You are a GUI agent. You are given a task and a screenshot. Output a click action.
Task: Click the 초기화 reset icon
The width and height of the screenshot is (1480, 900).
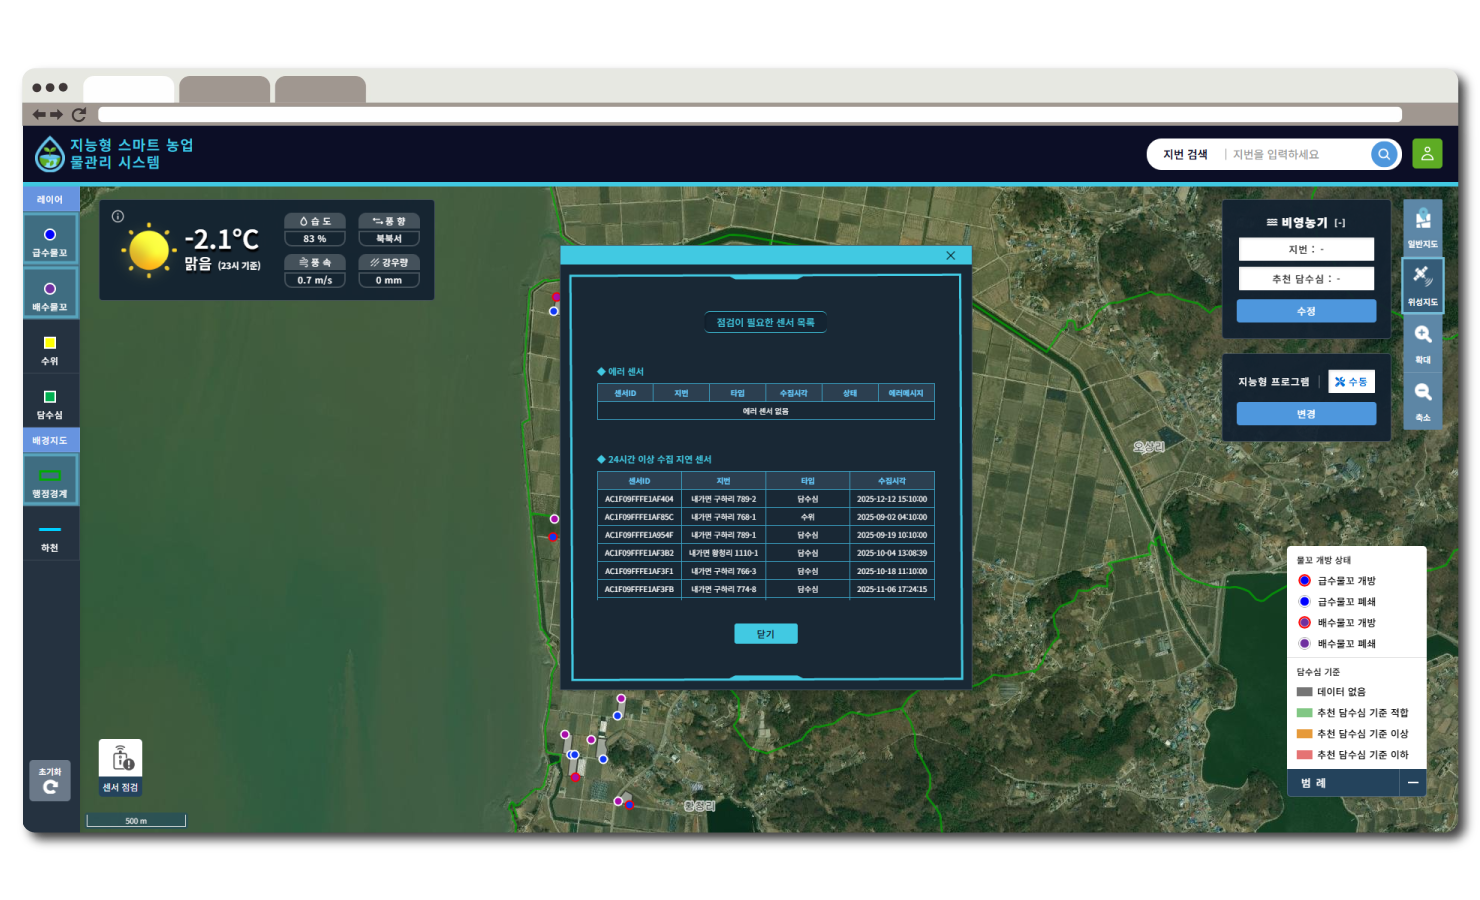pos(50,781)
